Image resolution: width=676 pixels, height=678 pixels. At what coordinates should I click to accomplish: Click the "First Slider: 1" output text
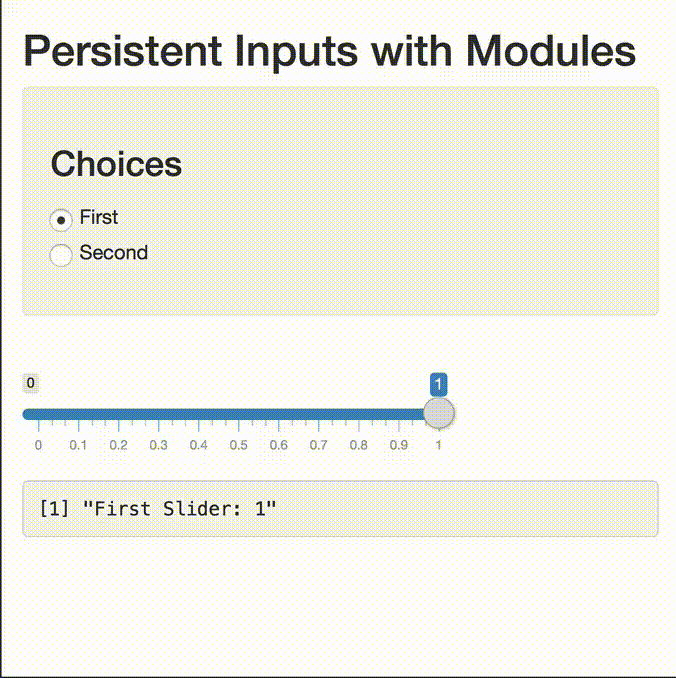[x=158, y=508]
